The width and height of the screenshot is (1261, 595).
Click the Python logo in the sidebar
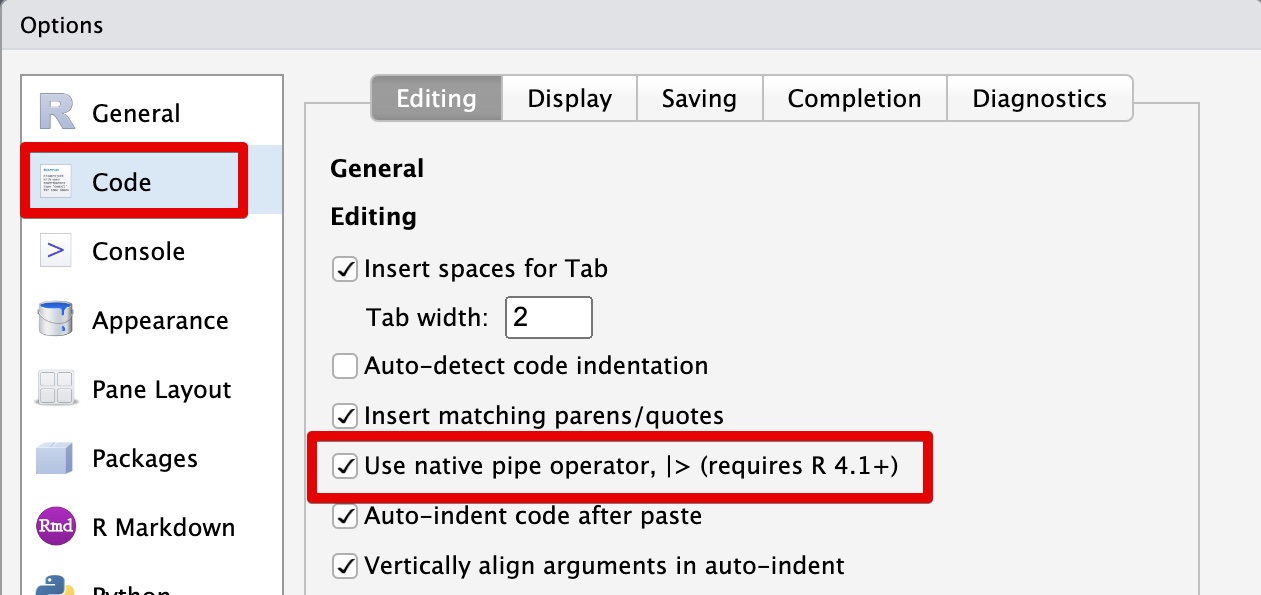[55, 587]
